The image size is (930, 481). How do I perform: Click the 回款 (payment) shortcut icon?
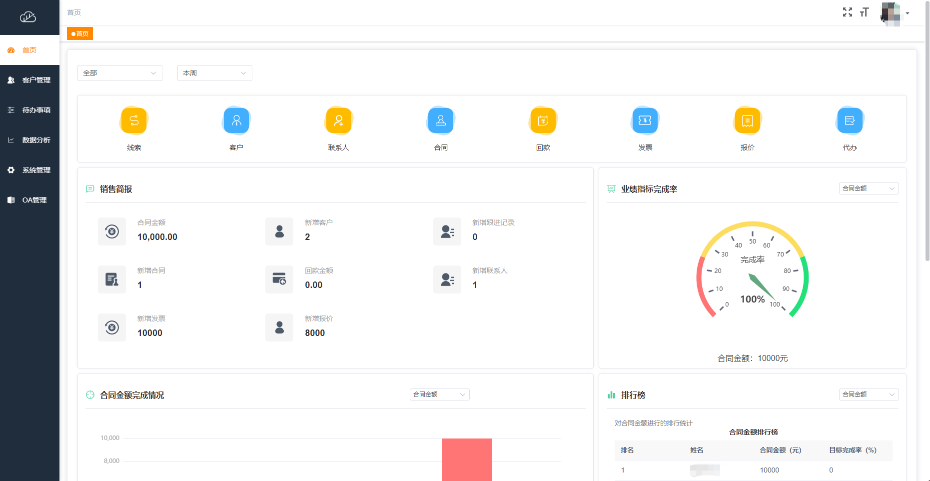click(x=543, y=120)
